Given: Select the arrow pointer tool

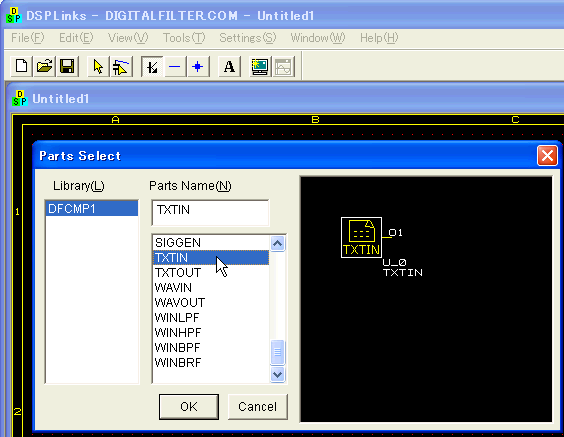Looking at the screenshot, I should click(x=98, y=67).
